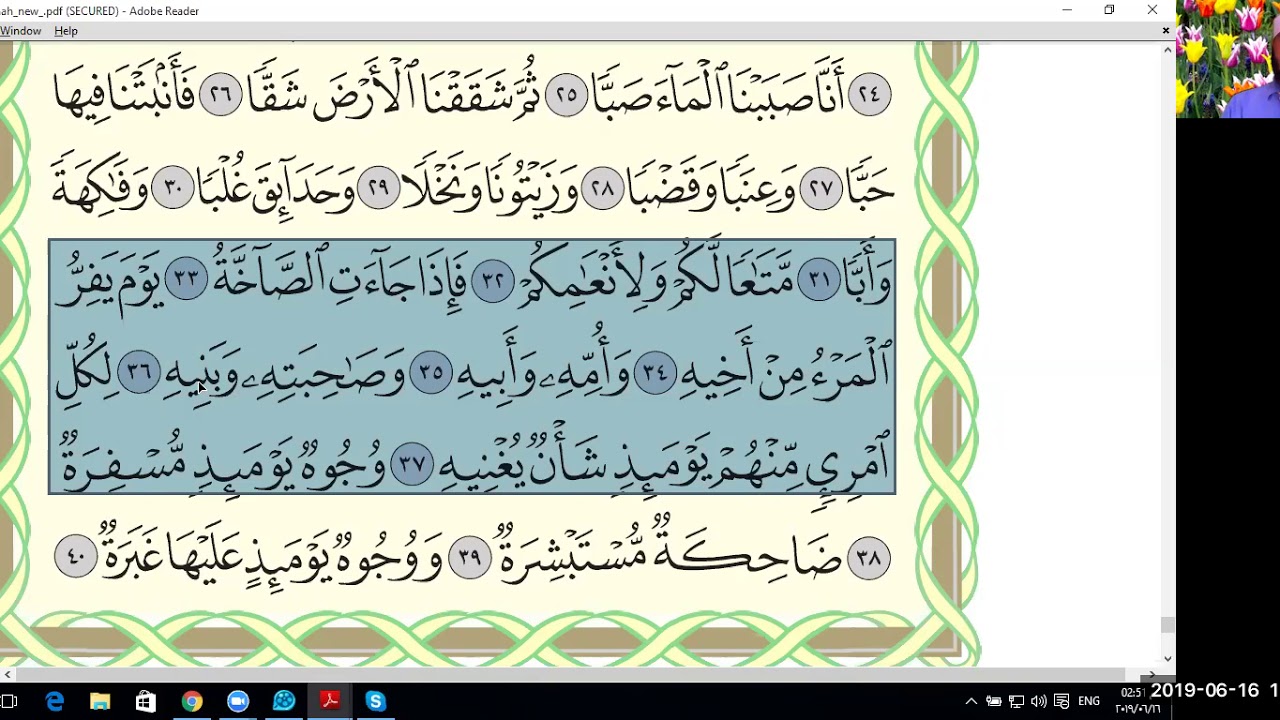Minimize the Adobe Reader window
The image size is (1280, 720).
coord(1067,10)
